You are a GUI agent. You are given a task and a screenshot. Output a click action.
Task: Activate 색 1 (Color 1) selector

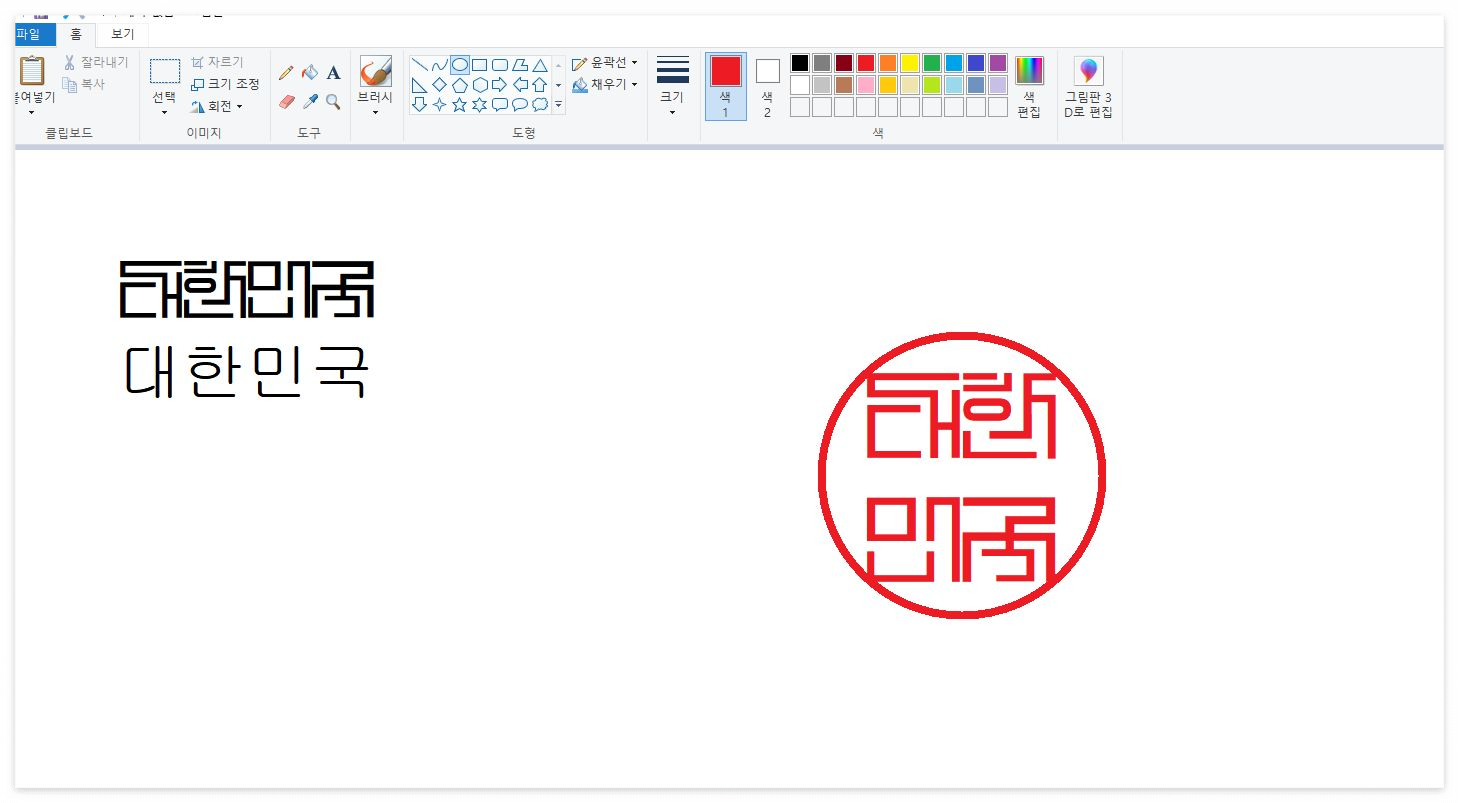725,87
